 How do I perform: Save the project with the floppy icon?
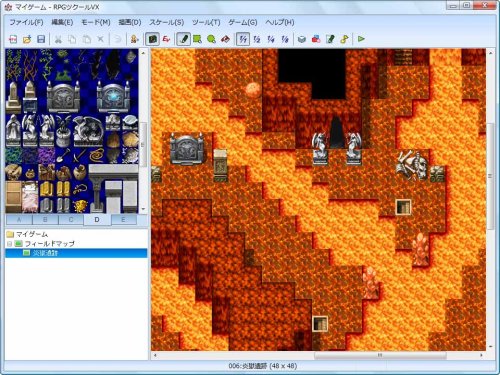pyautogui.click(x=41, y=39)
